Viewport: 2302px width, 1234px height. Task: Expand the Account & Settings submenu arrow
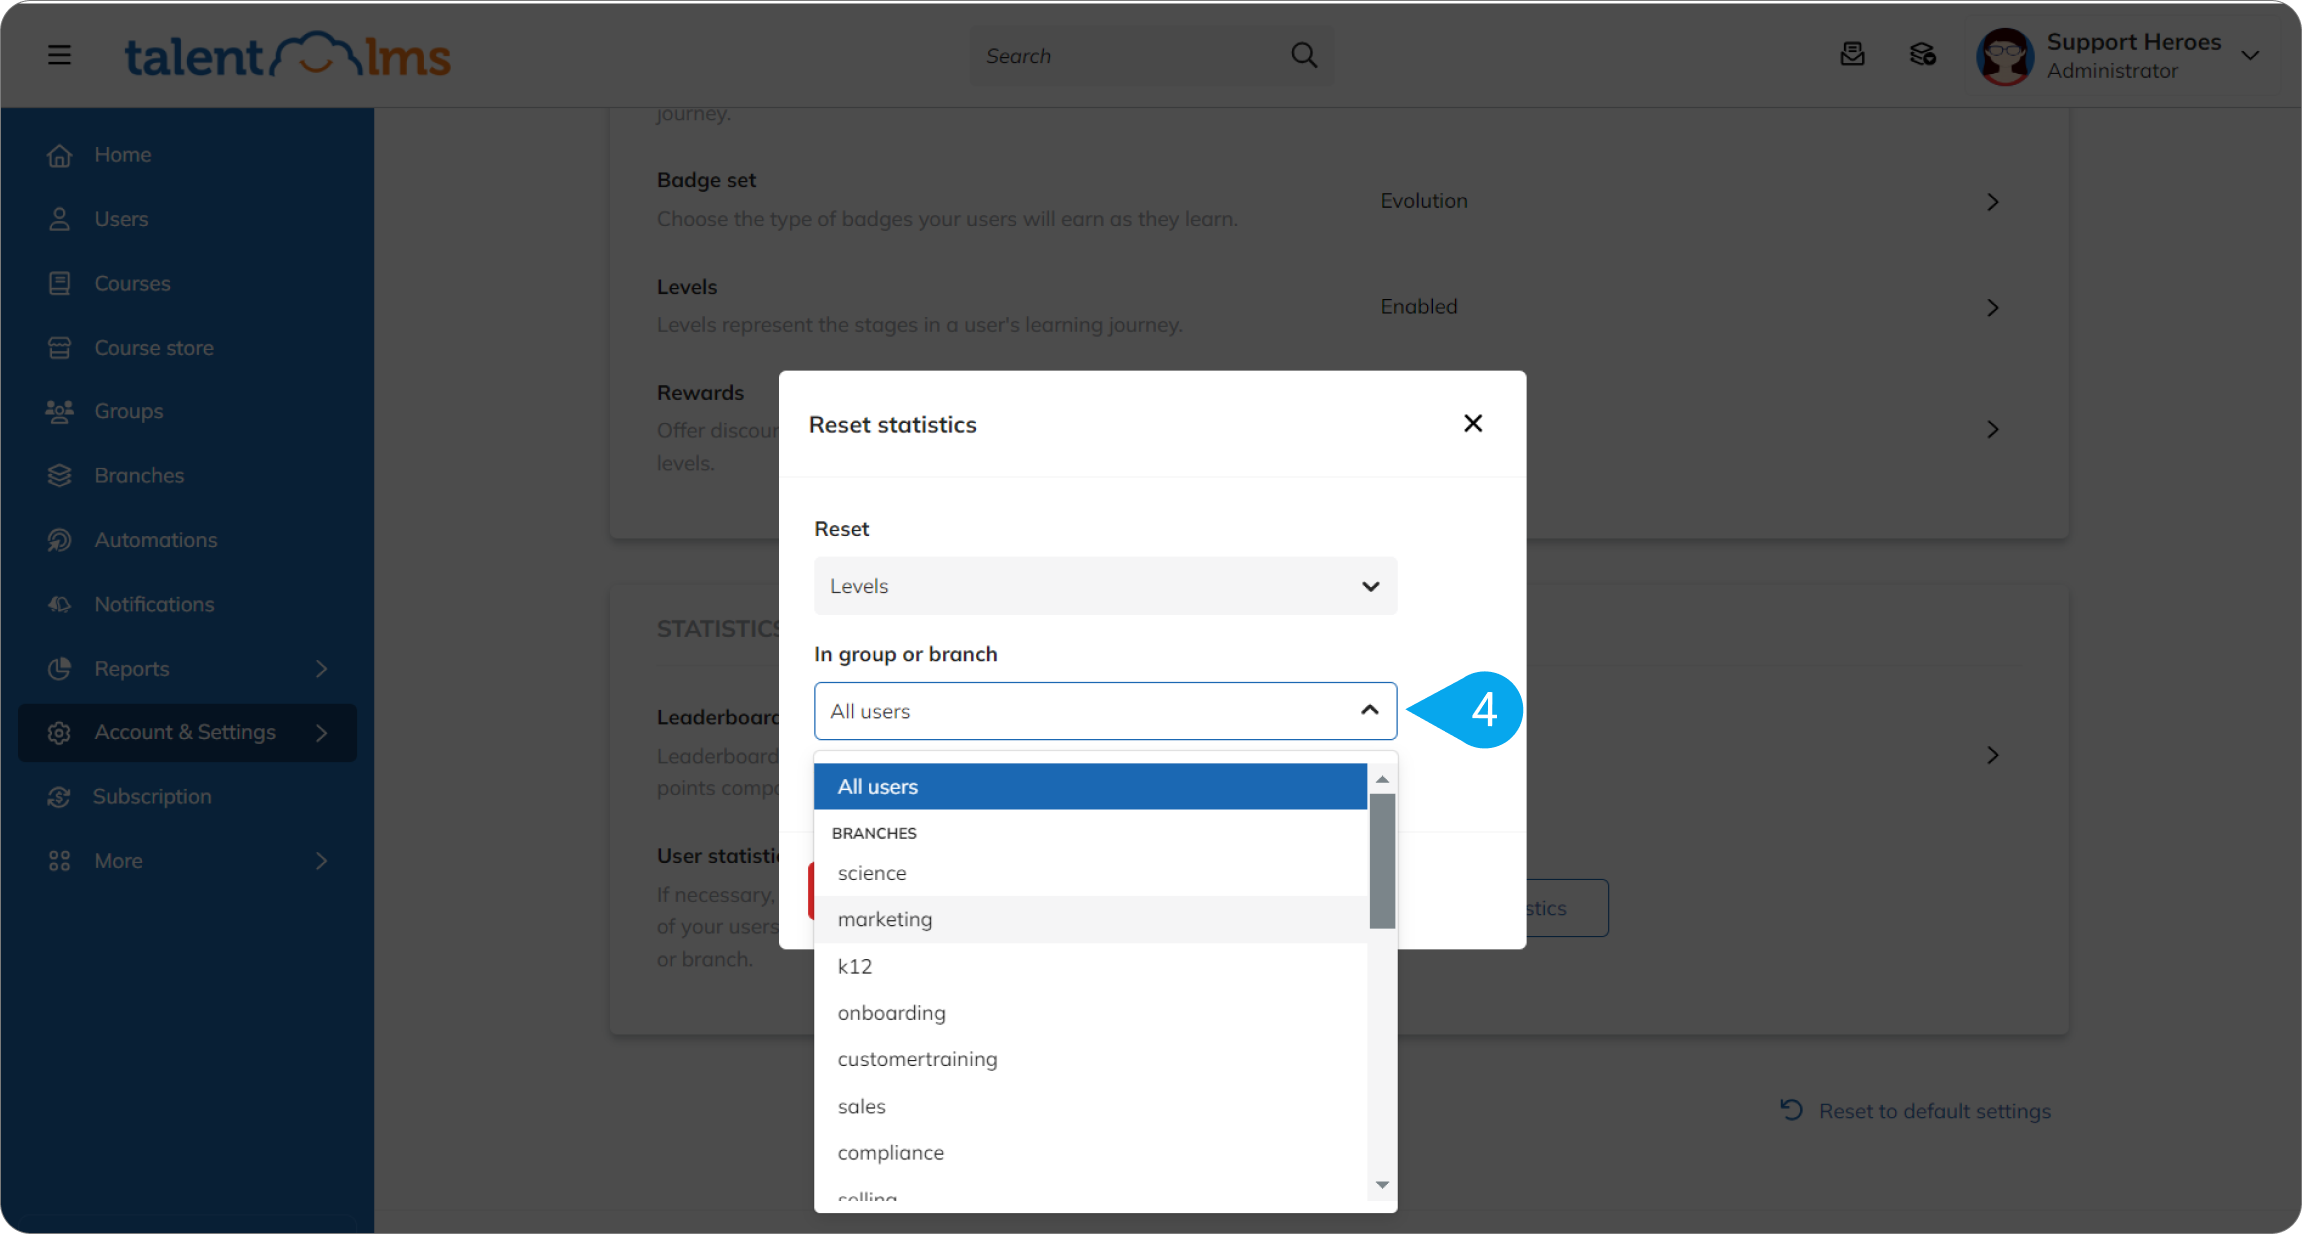pos(321,733)
